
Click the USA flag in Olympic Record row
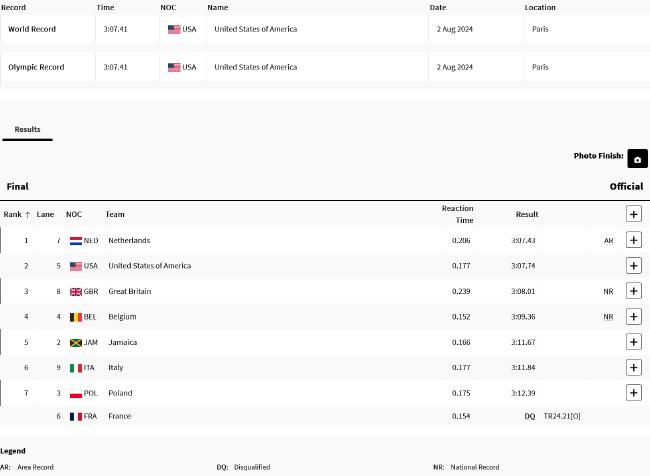click(174, 67)
